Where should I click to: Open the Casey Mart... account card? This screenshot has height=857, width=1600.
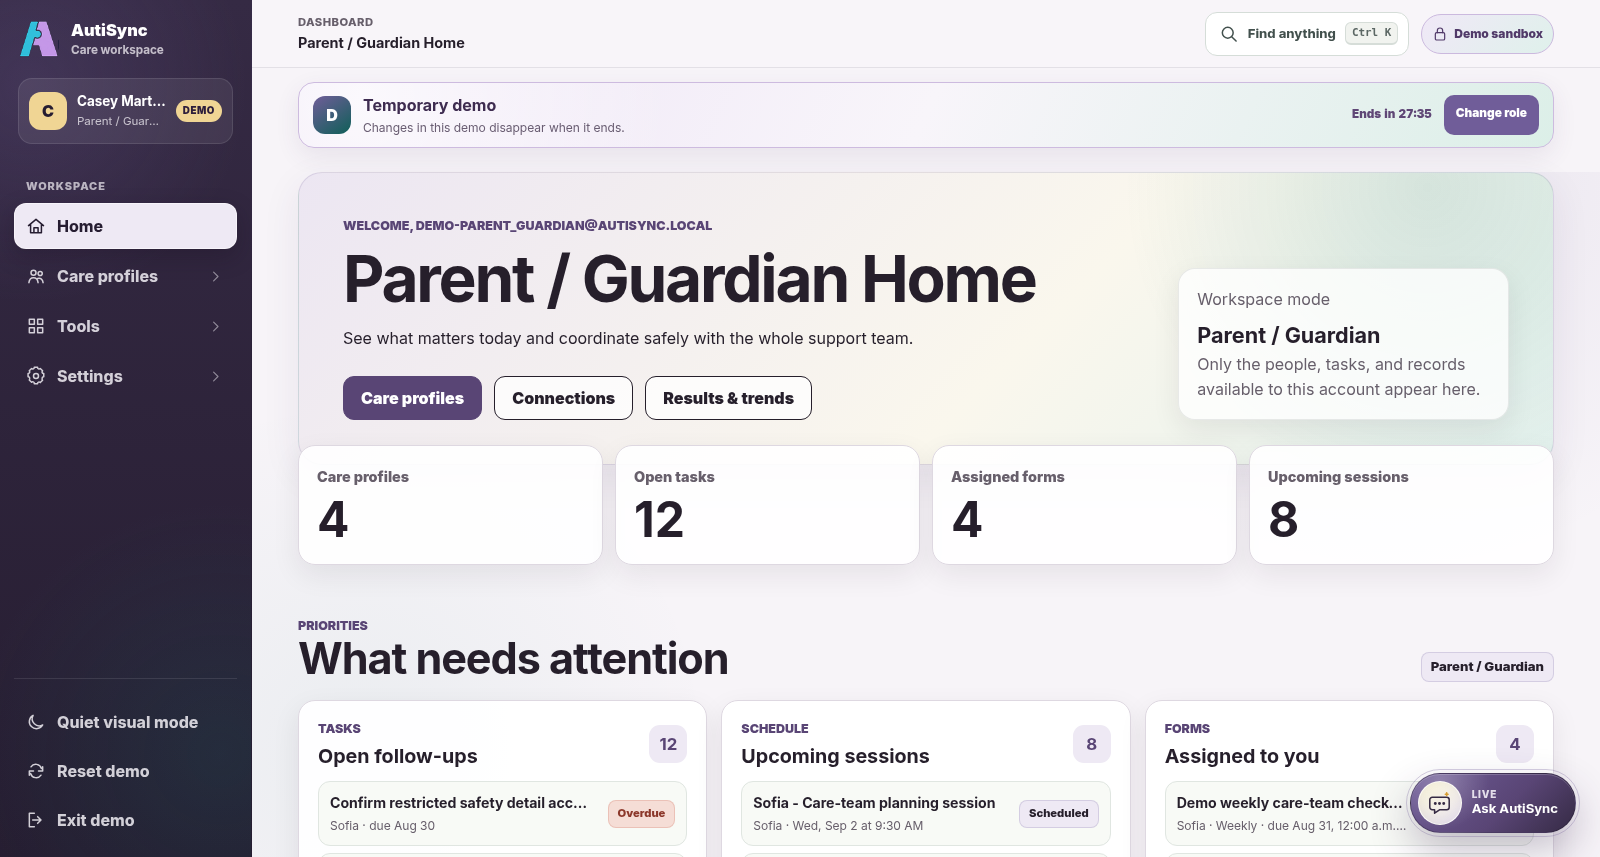coord(125,111)
